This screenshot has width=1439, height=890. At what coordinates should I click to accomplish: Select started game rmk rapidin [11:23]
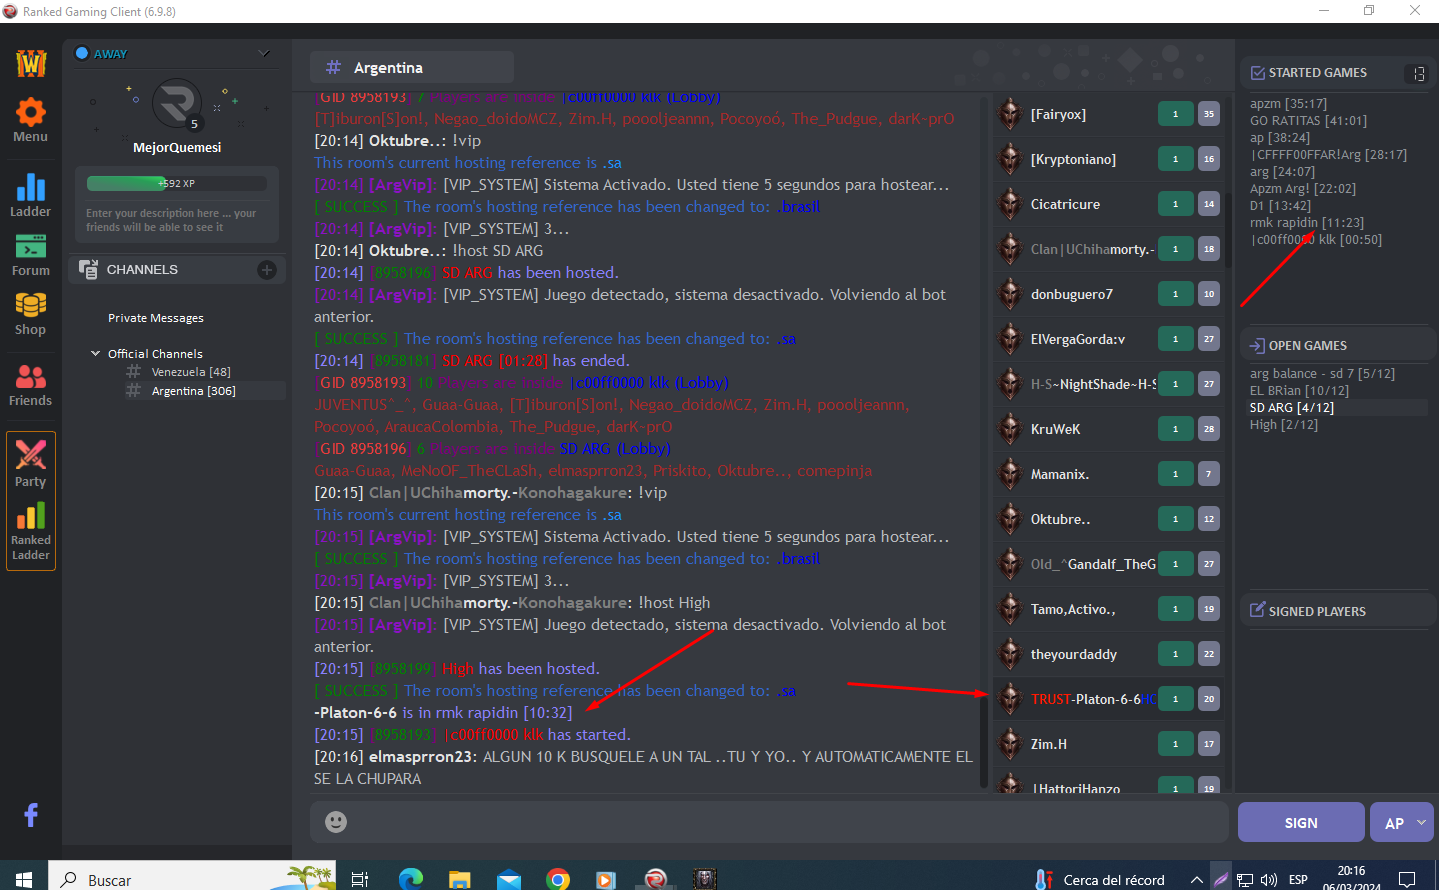pos(1306,223)
